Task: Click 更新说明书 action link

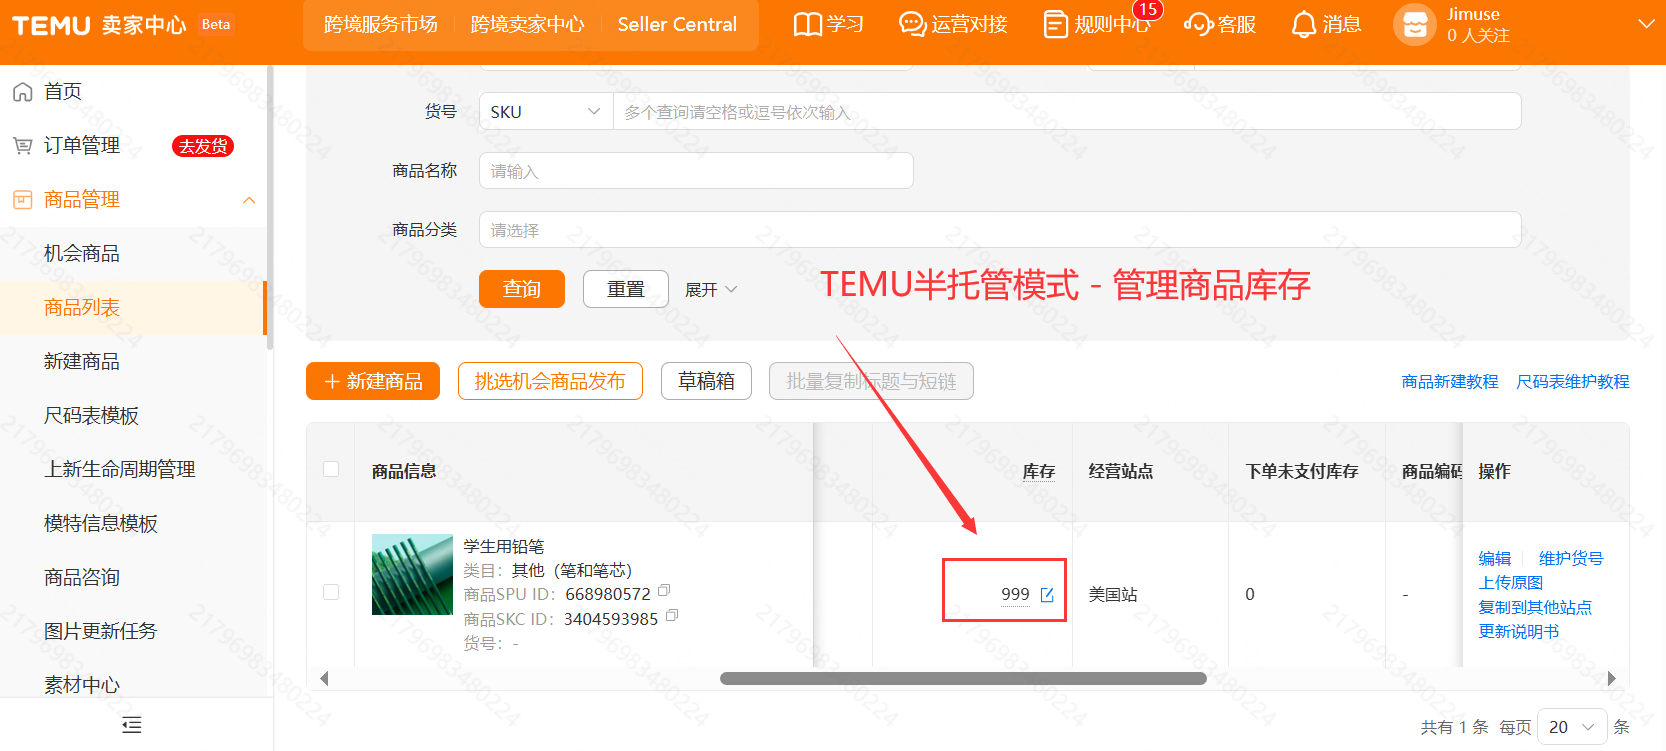Action: click(x=1519, y=631)
